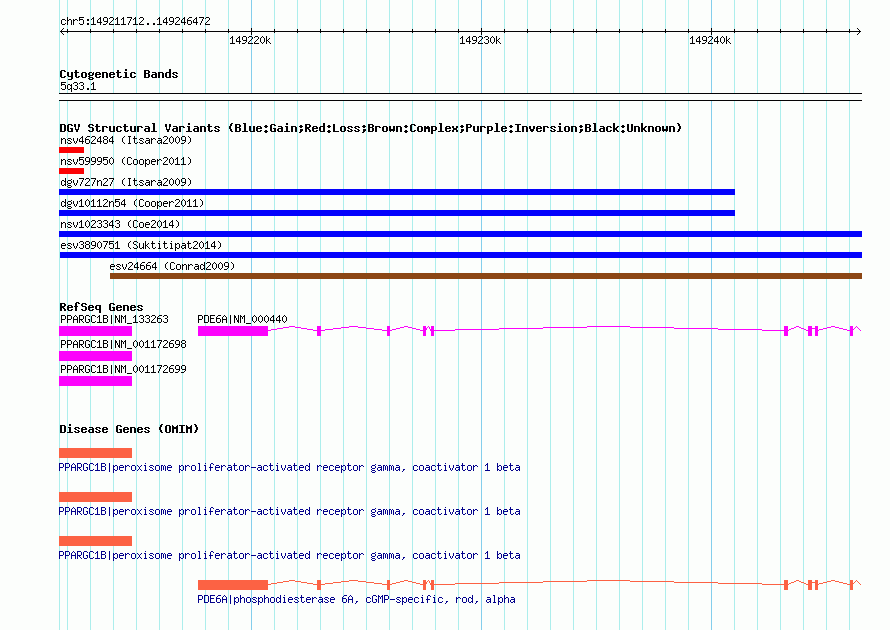The height and width of the screenshot is (630, 890).
Task: Click label esv24664 (Conrad2009)
Action: coord(172,266)
